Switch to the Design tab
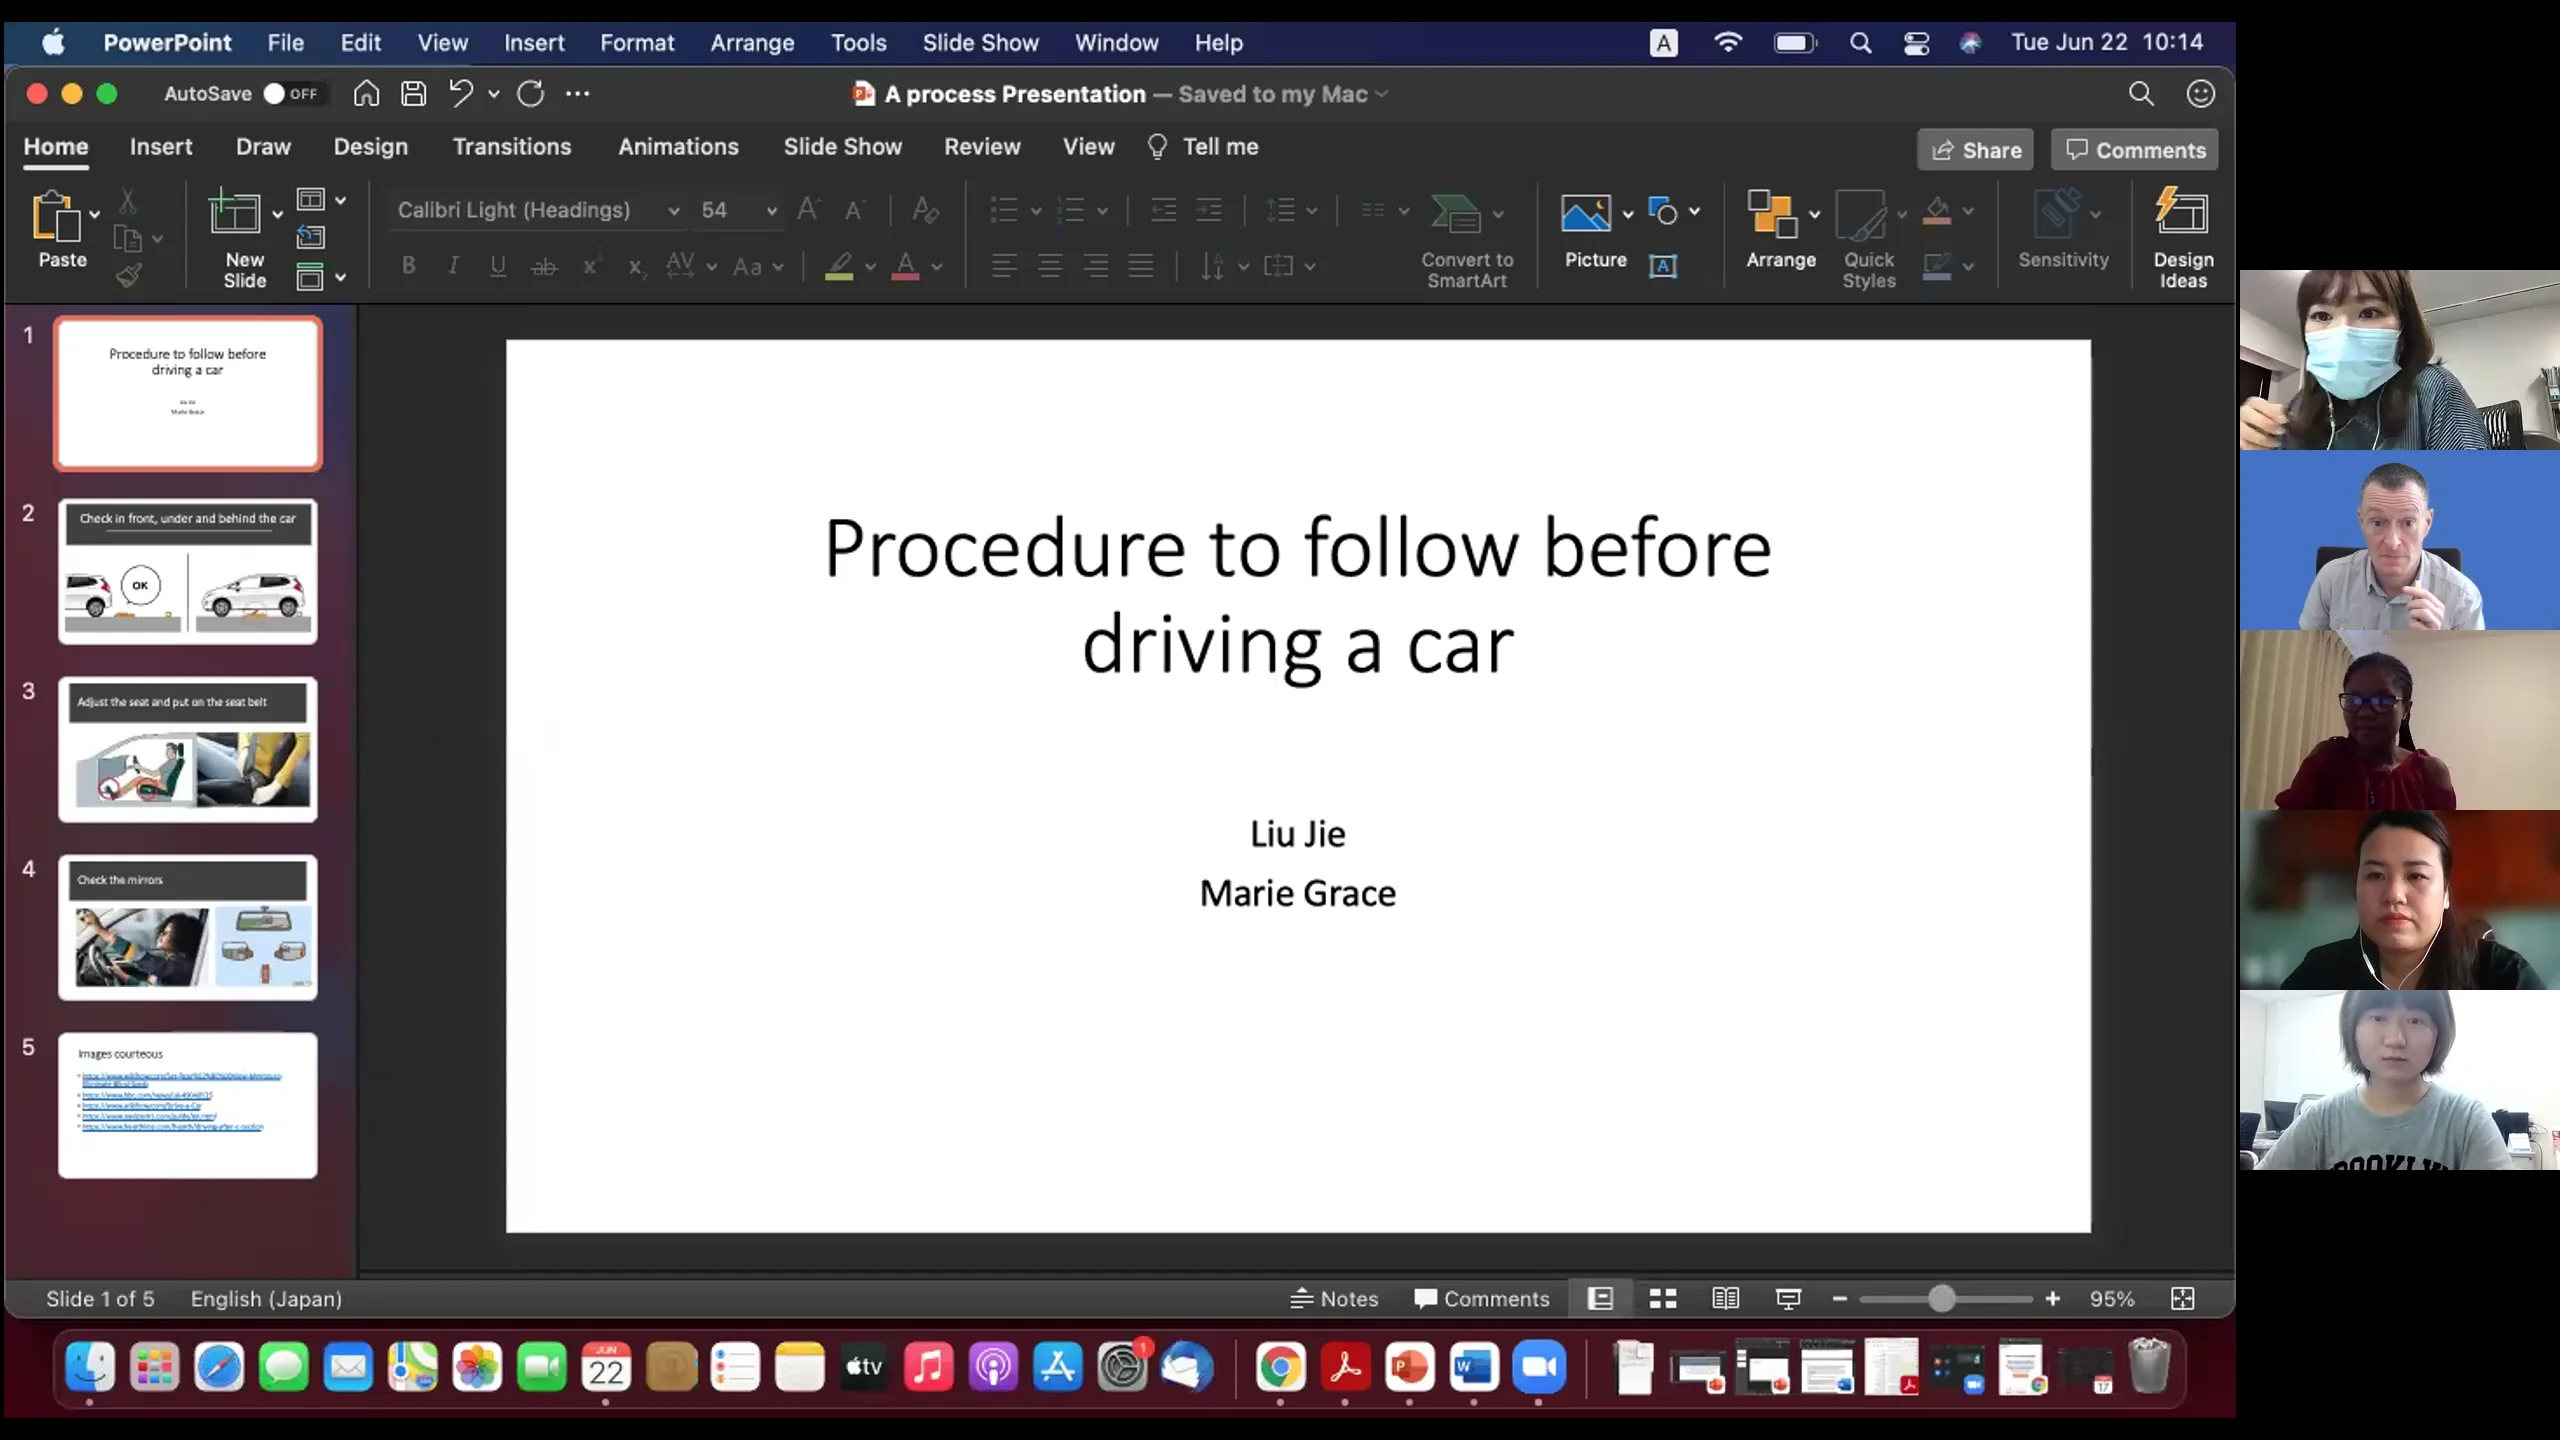The height and width of the screenshot is (1440, 2560). tap(370, 147)
